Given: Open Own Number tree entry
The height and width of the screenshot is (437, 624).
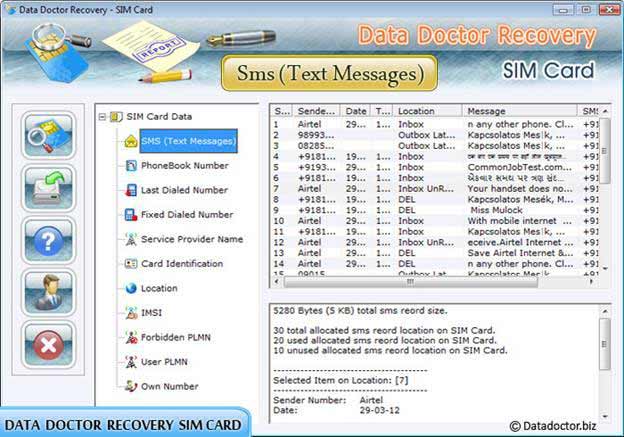Looking at the screenshot, I should (170, 386).
